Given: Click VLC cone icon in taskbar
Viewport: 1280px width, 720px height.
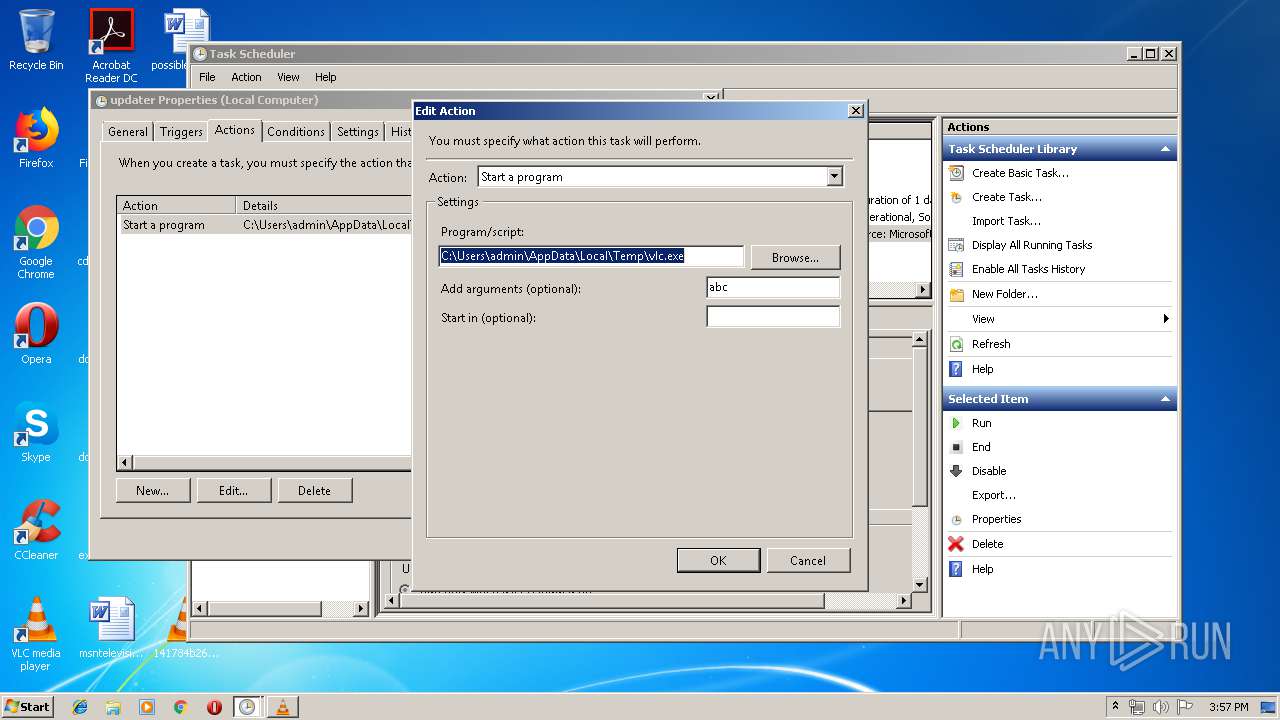Looking at the screenshot, I should click(x=282, y=707).
